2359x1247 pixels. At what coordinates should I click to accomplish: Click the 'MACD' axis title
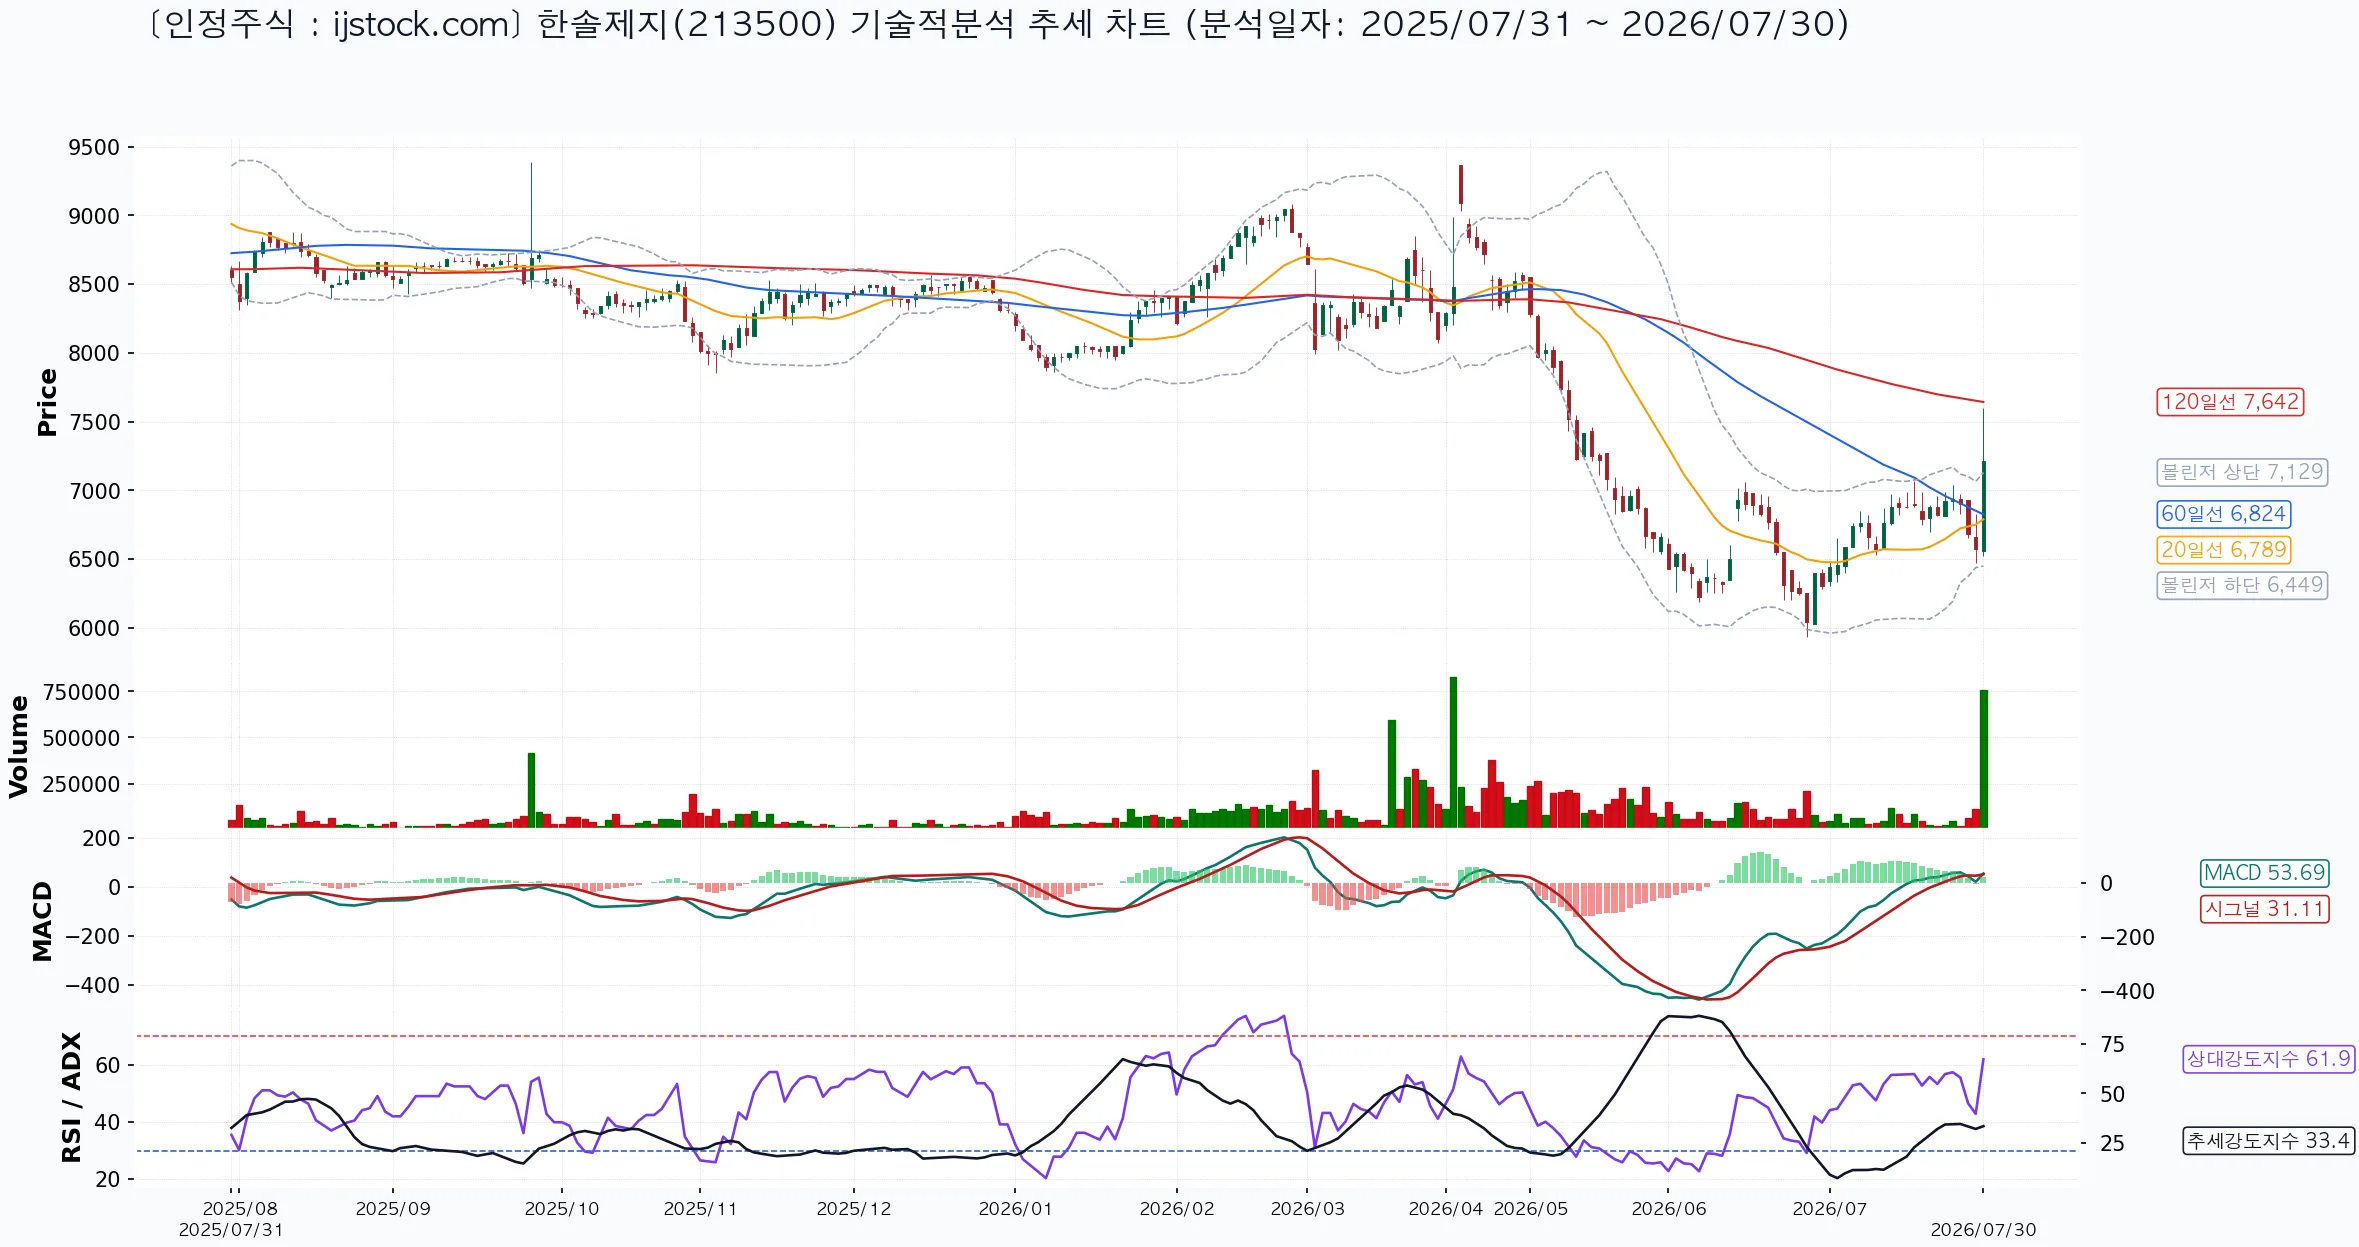click(x=42, y=921)
